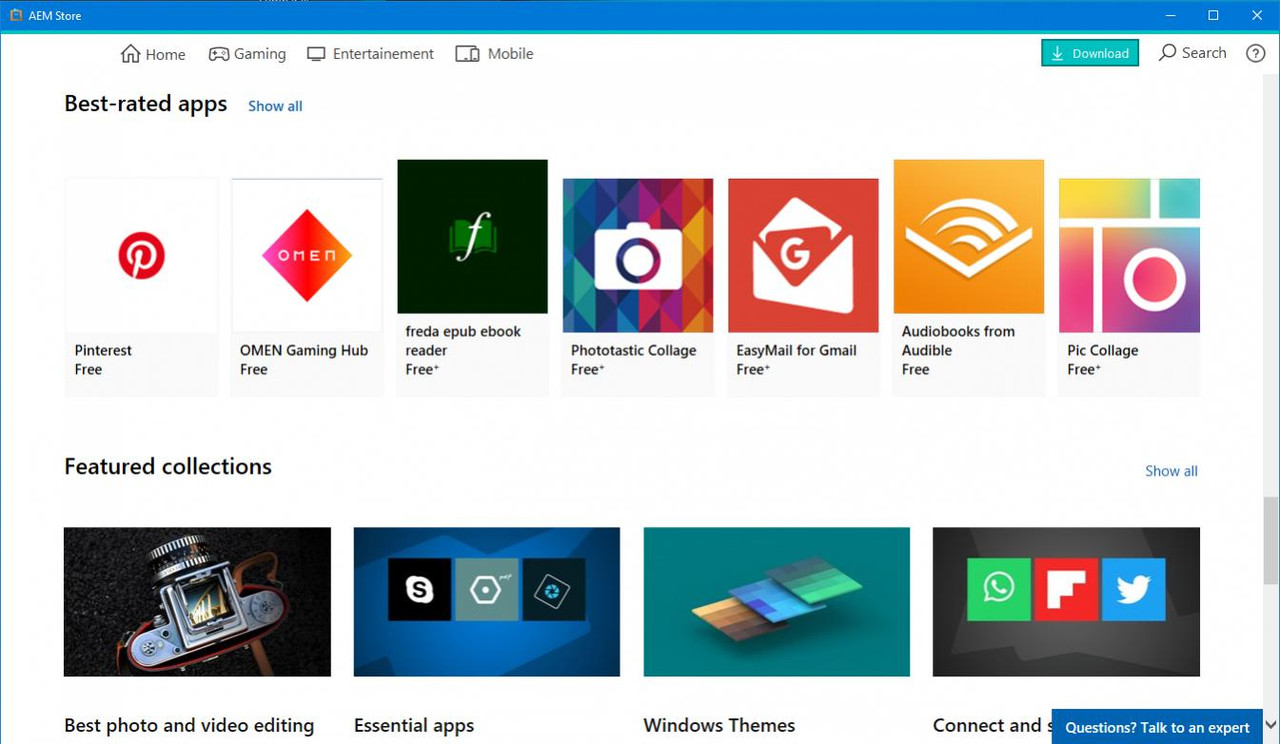This screenshot has height=744, width=1280.
Task: Open Search
Action: coord(1193,53)
